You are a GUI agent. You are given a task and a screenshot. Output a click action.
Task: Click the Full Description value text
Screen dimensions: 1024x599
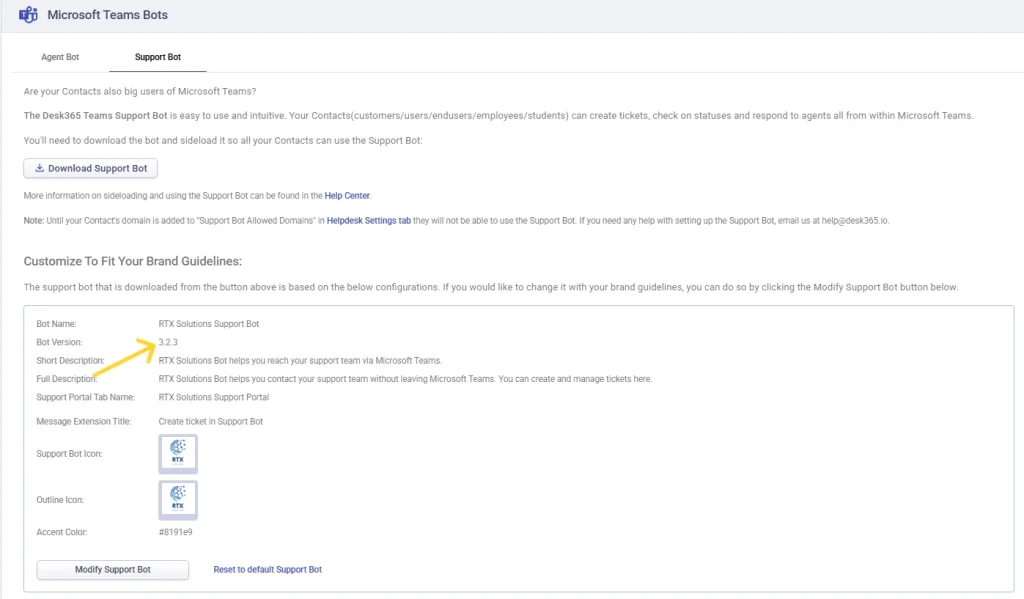[x=405, y=378]
